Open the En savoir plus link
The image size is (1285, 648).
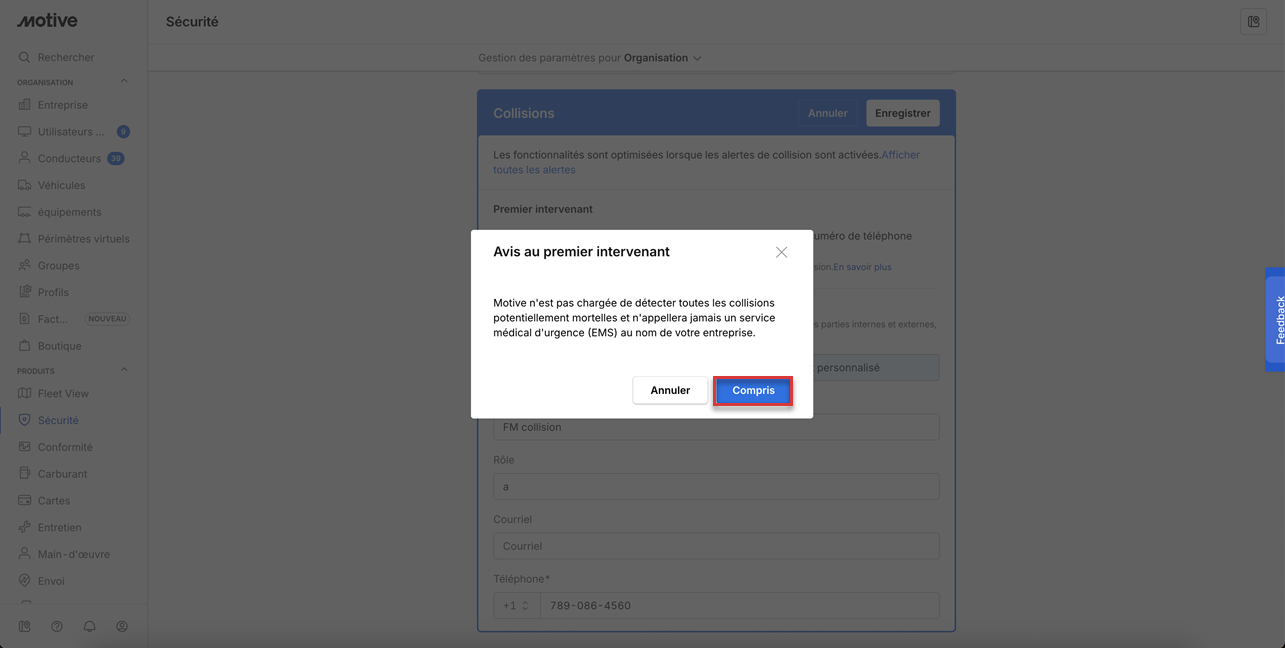pyautogui.click(x=862, y=267)
